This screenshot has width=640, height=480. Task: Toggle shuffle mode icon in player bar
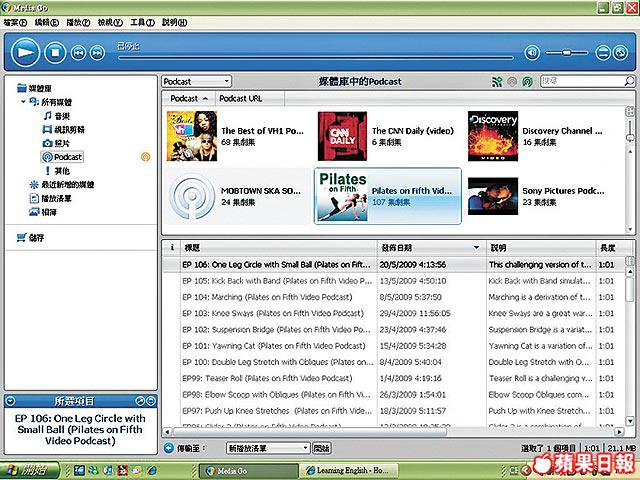coord(620,53)
